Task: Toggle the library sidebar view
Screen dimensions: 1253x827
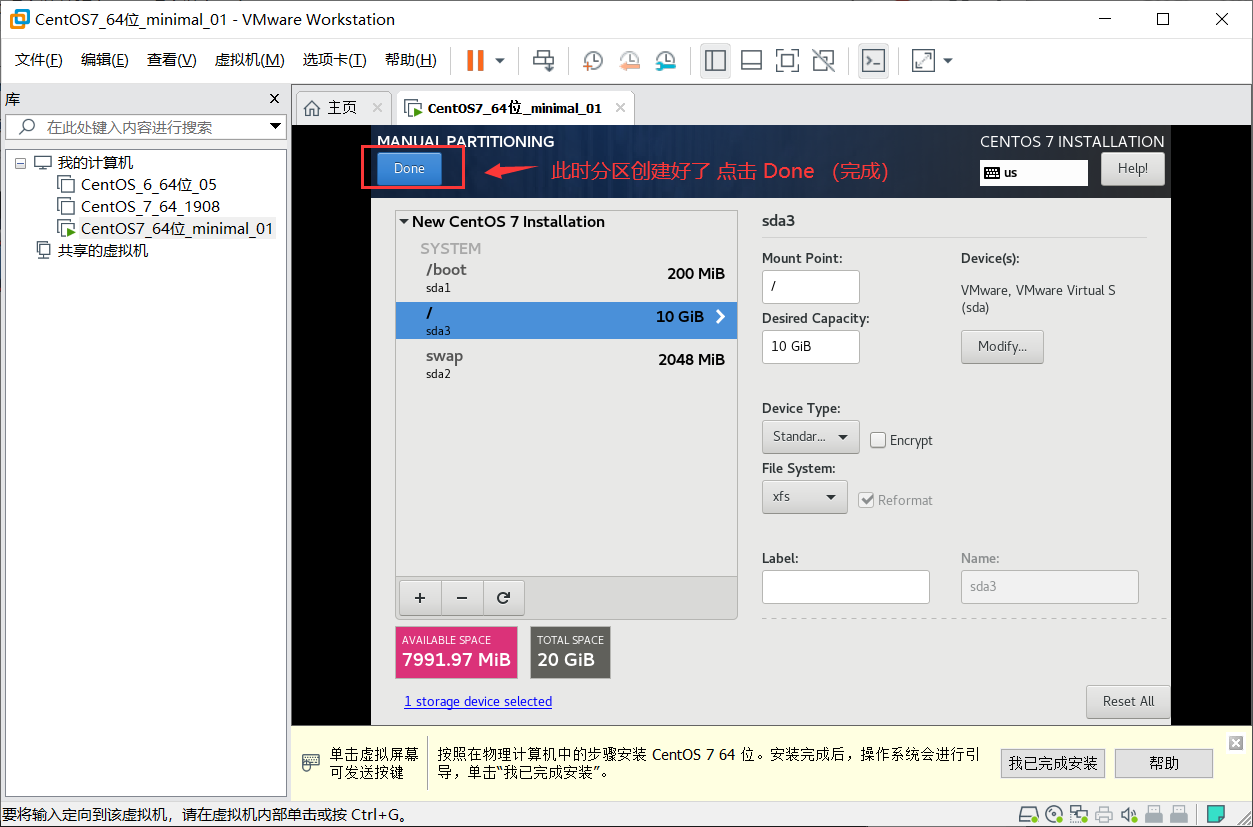Action: click(715, 61)
